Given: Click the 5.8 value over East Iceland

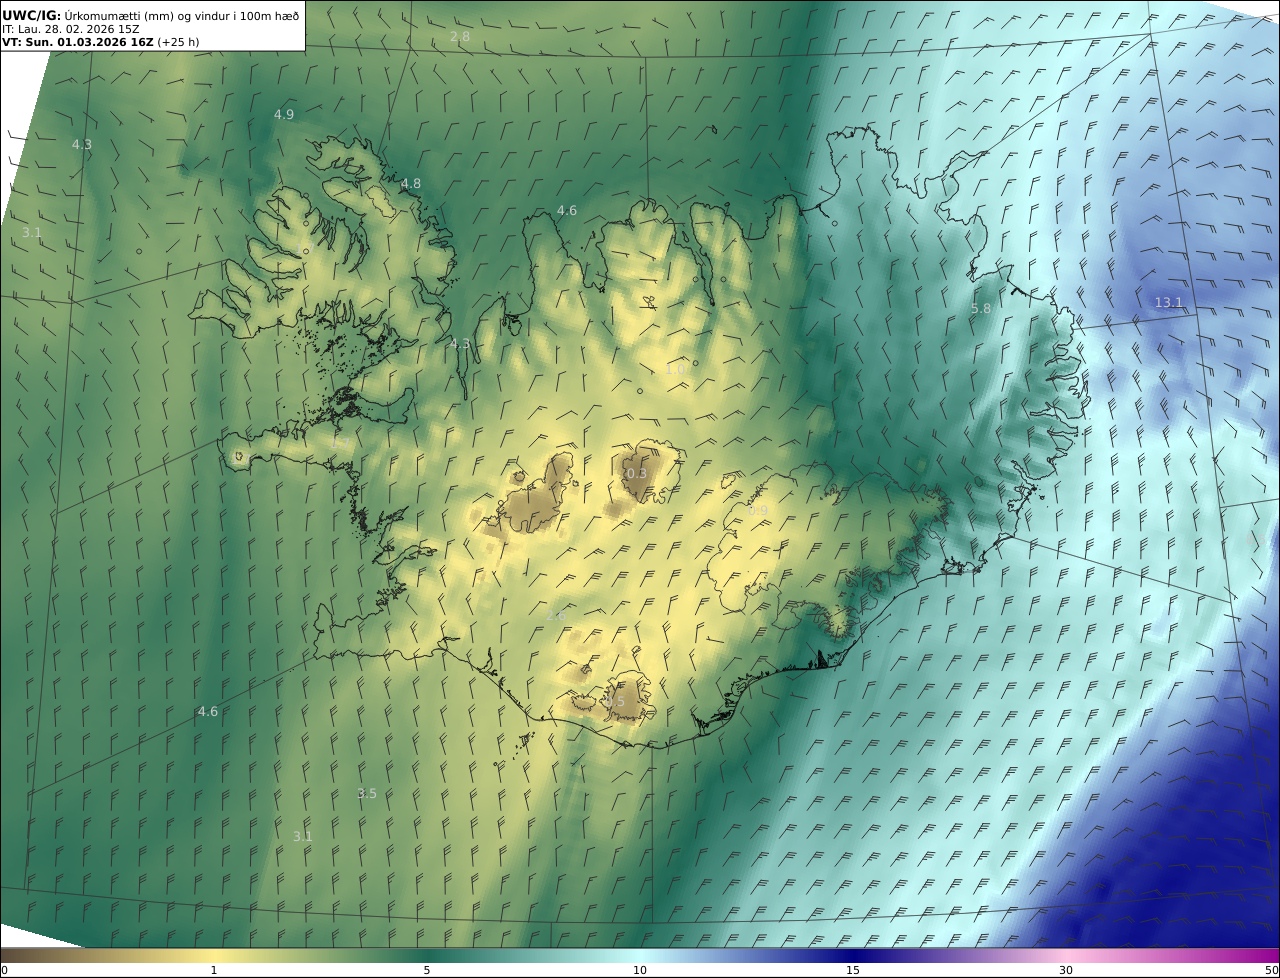Looking at the screenshot, I should (981, 309).
